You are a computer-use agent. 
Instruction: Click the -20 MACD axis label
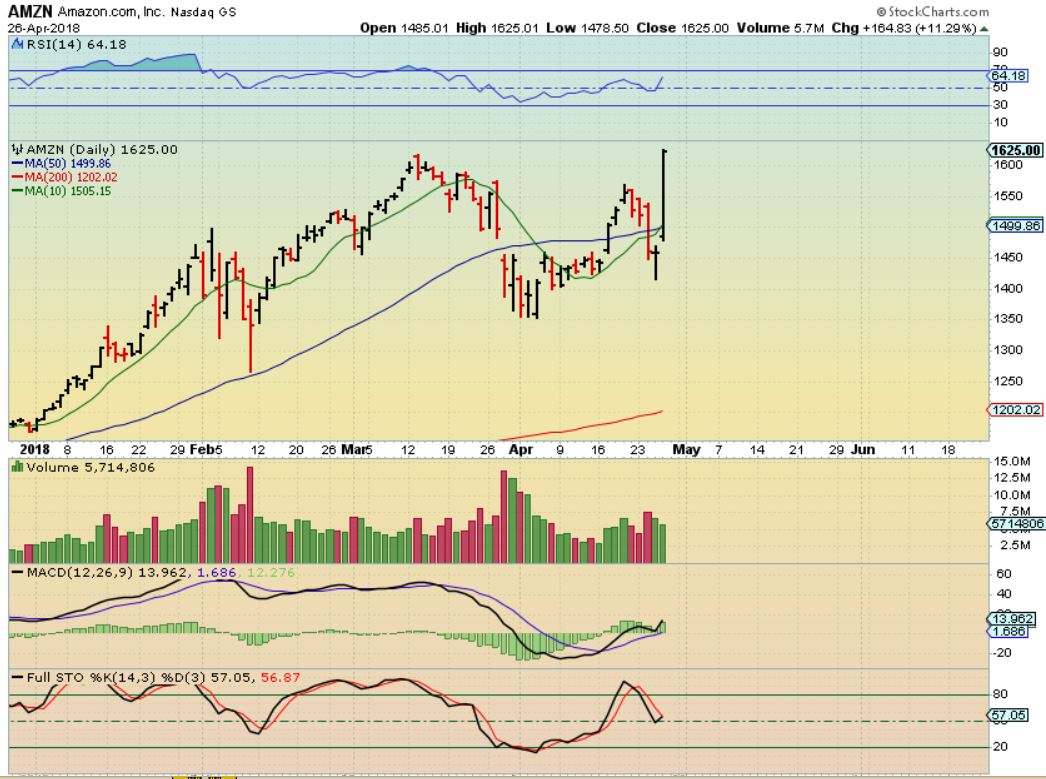1001,652
